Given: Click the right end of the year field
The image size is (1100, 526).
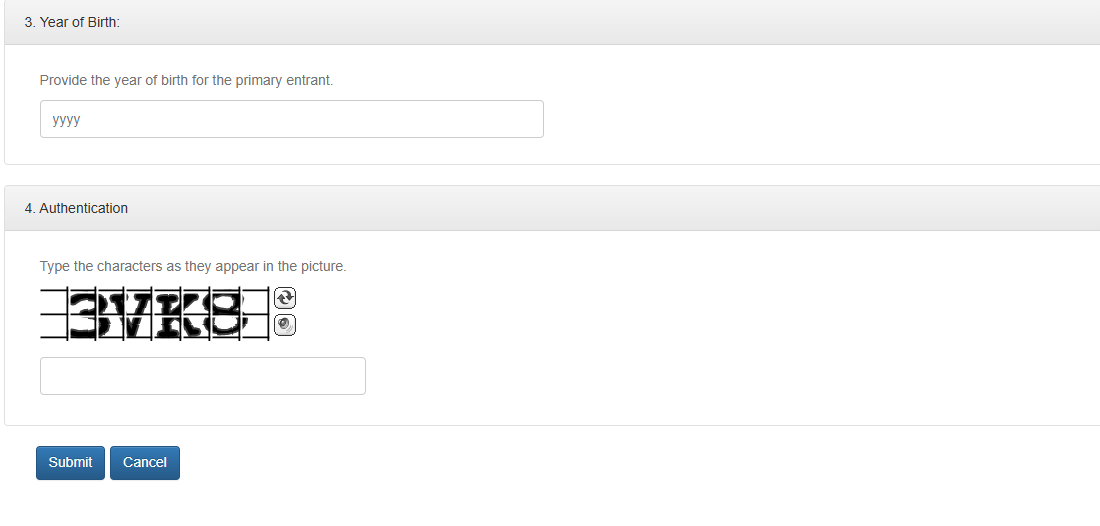Looking at the screenshot, I should (530, 119).
